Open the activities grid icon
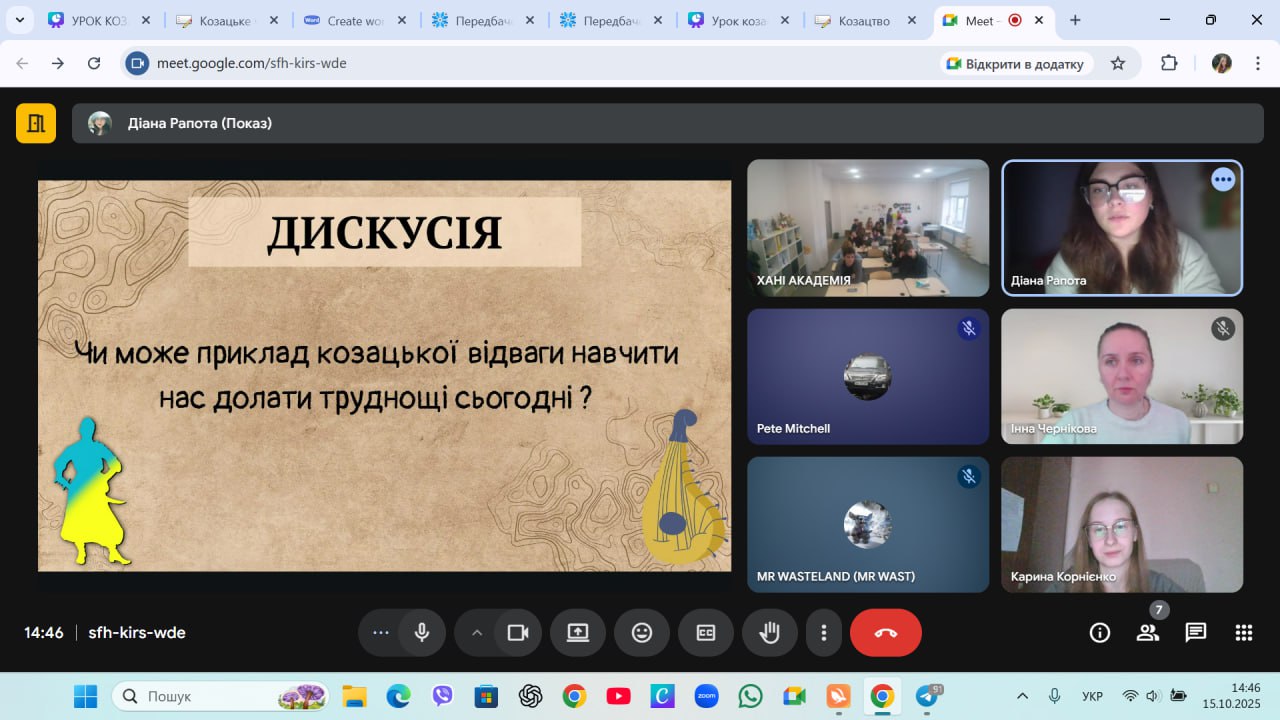1280x720 pixels. tap(1243, 633)
